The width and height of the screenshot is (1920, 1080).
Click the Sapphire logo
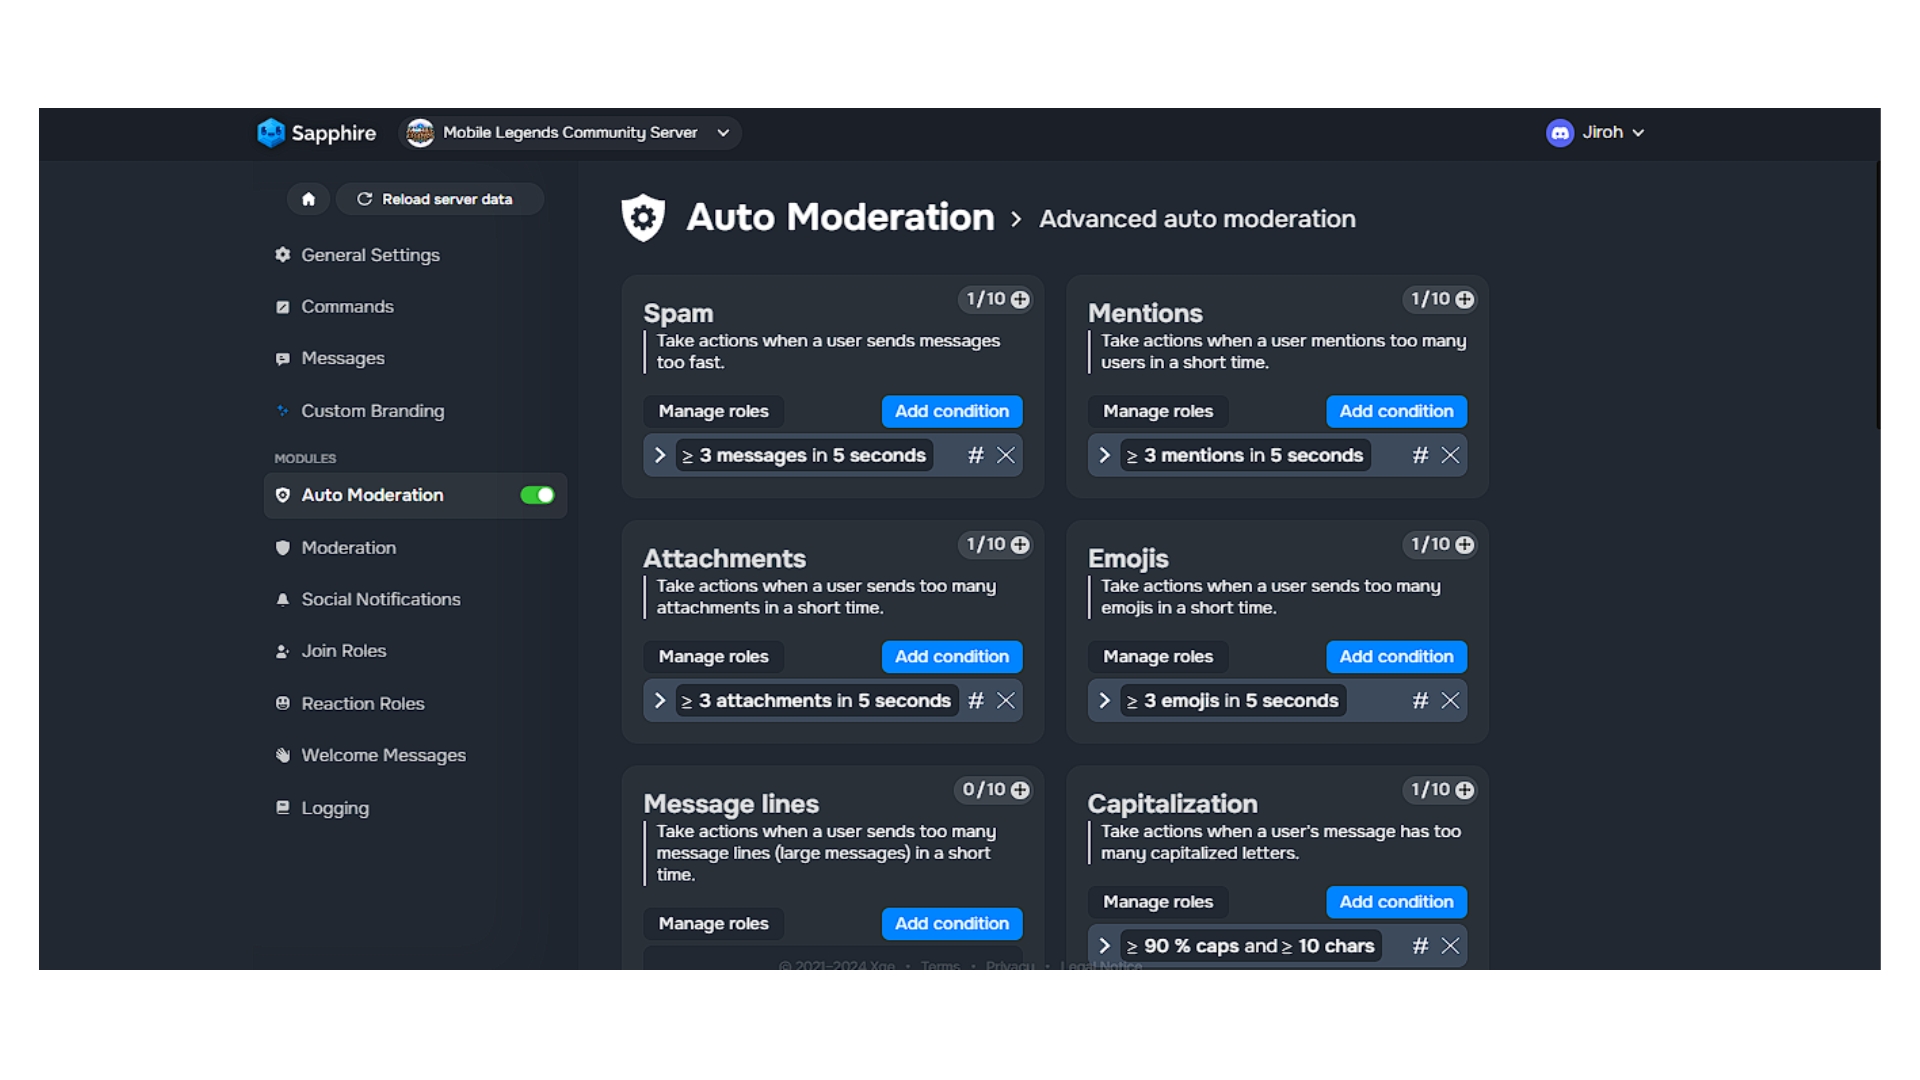[316, 133]
